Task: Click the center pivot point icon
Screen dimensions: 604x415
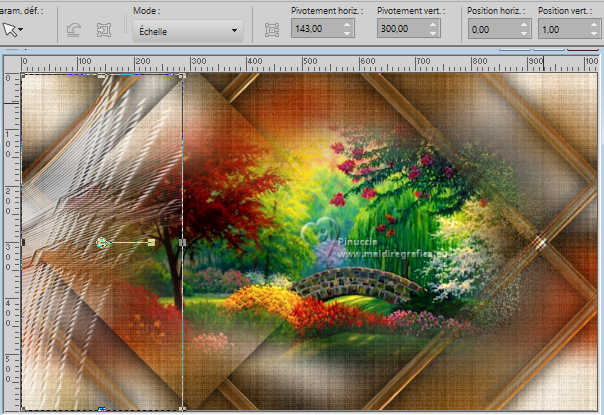Action: coord(272,30)
